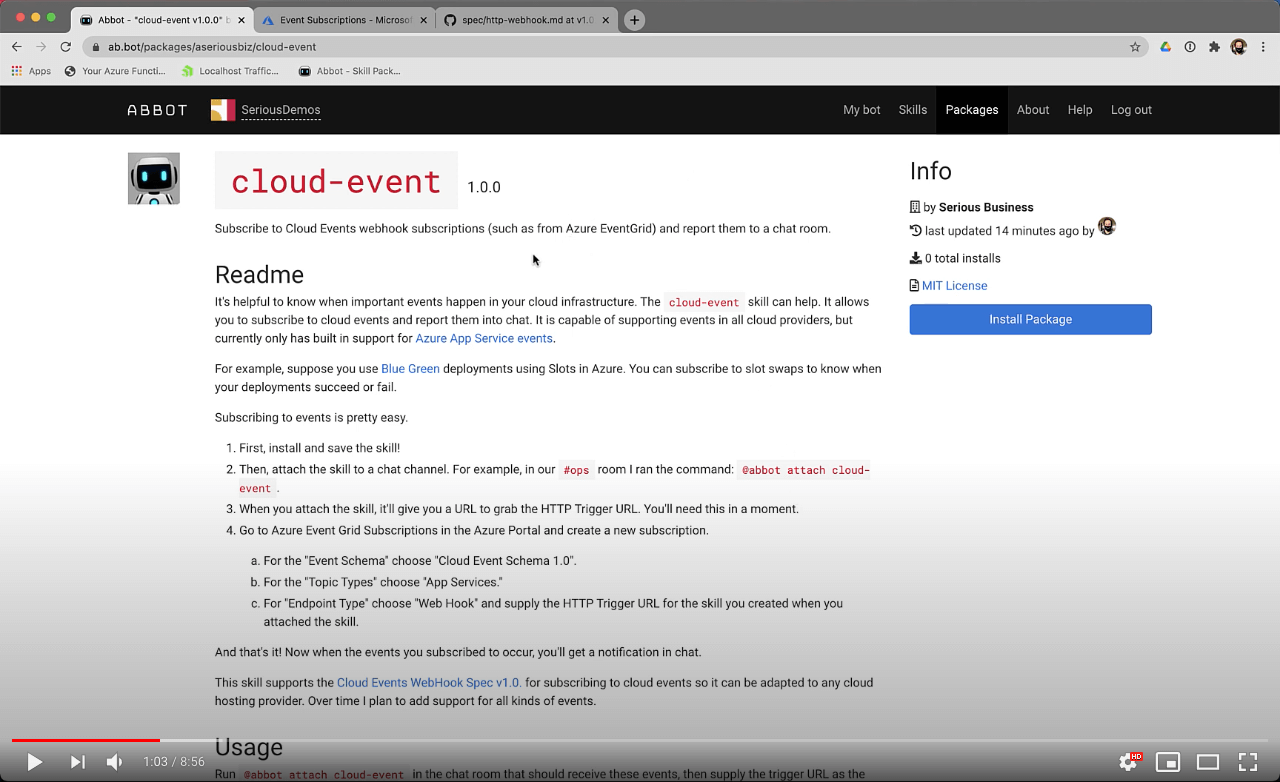Click the Abbot robot avatar image
The width and height of the screenshot is (1280, 782).
click(x=154, y=179)
